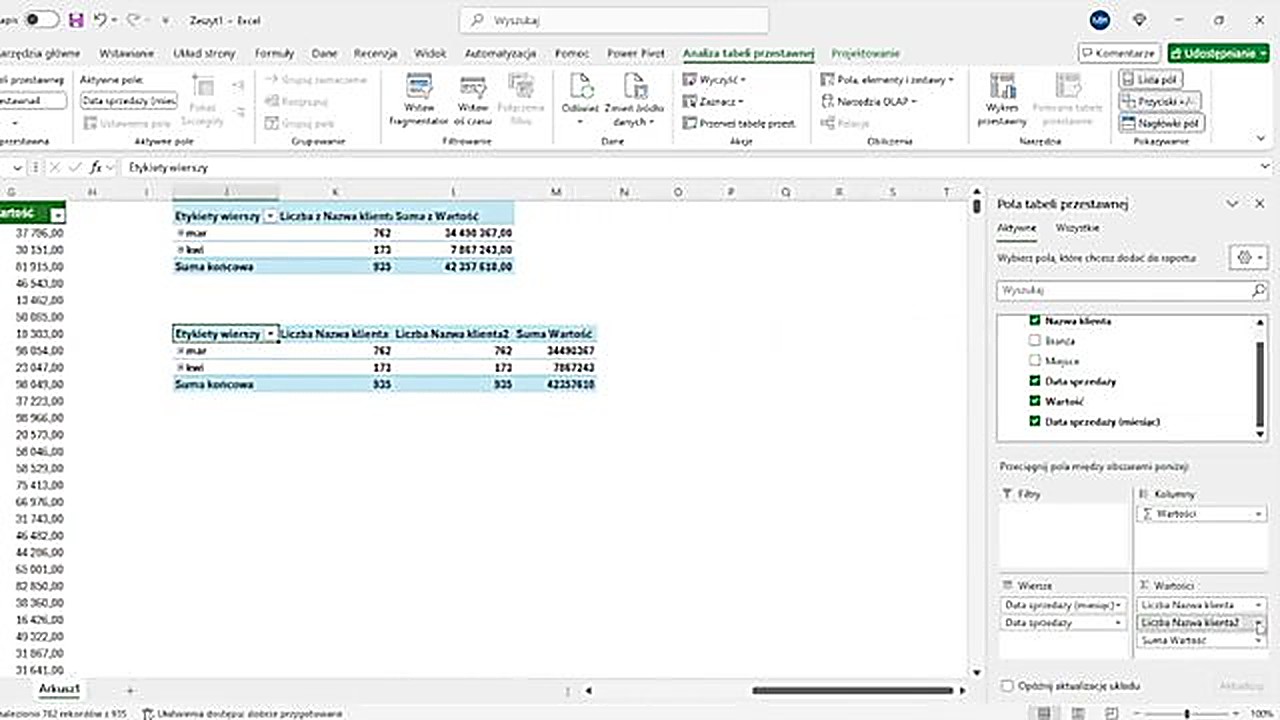
Task: Click the Undo arrow in title bar
Action: click(x=99, y=20)
